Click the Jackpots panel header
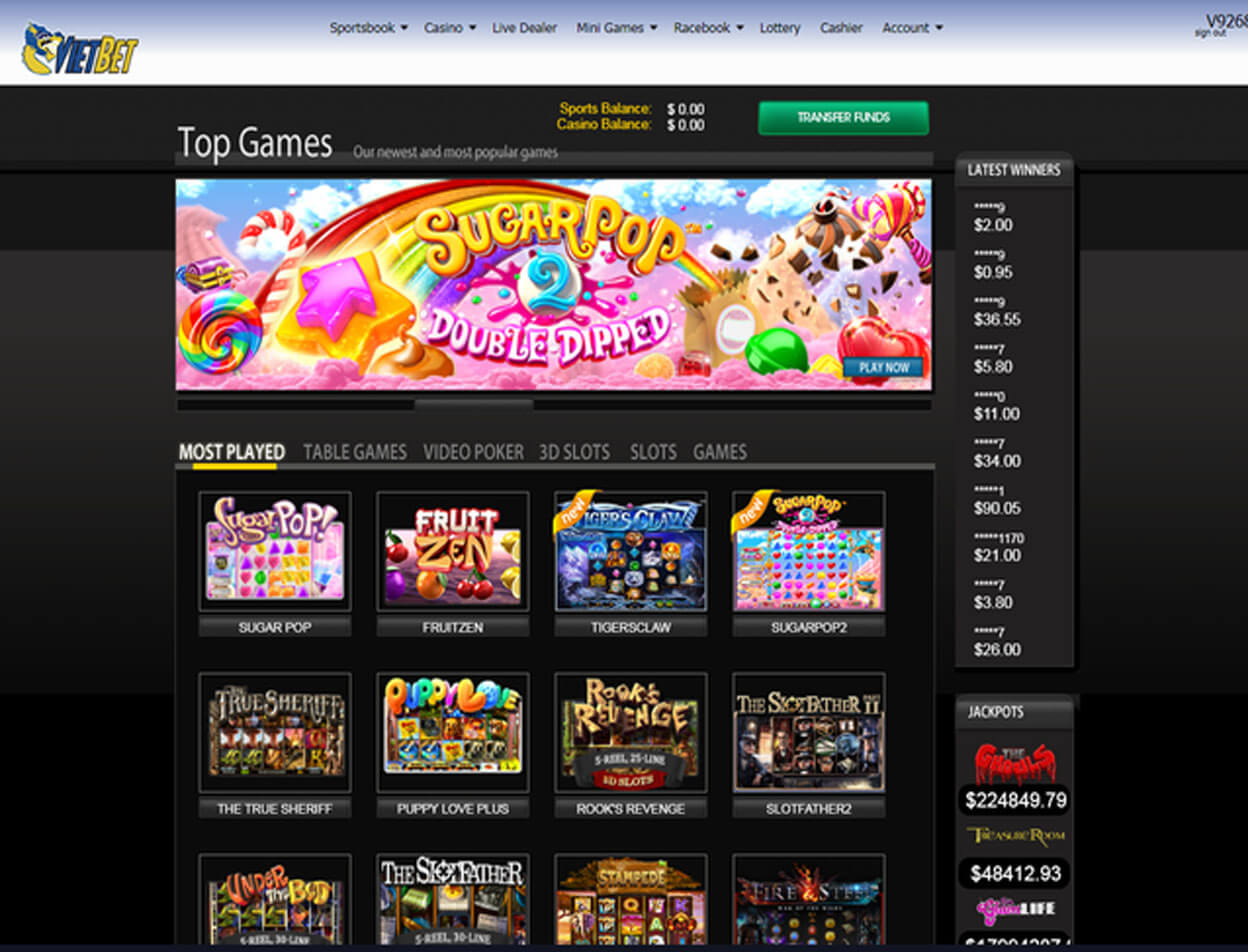The image size is (1248, 952). tap(1014, 712)
